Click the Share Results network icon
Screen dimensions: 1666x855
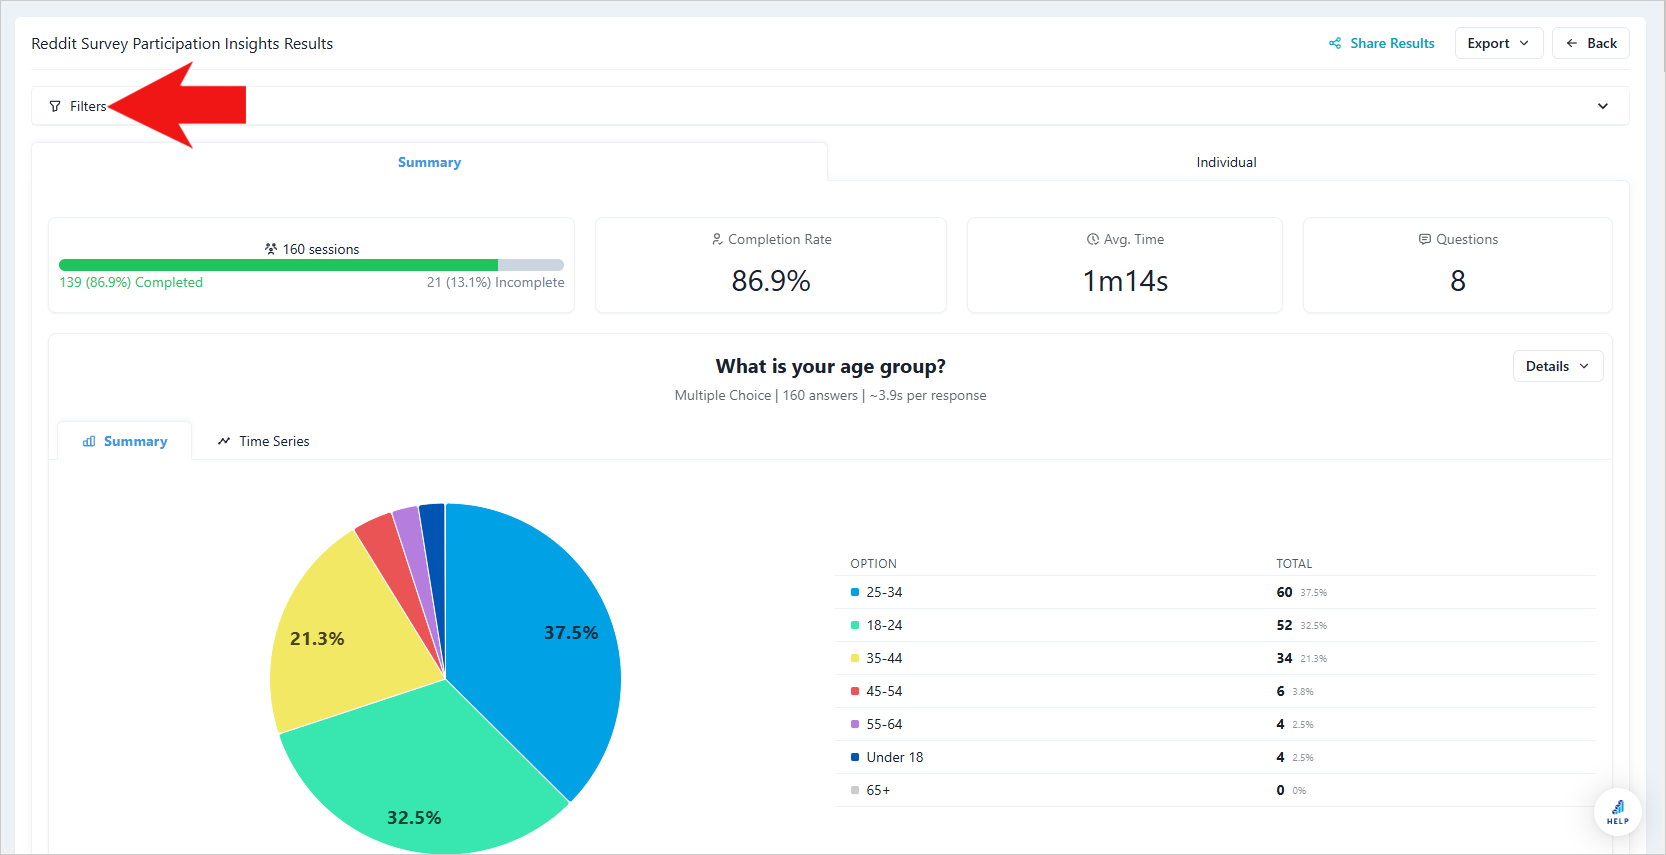[1335, 43]
